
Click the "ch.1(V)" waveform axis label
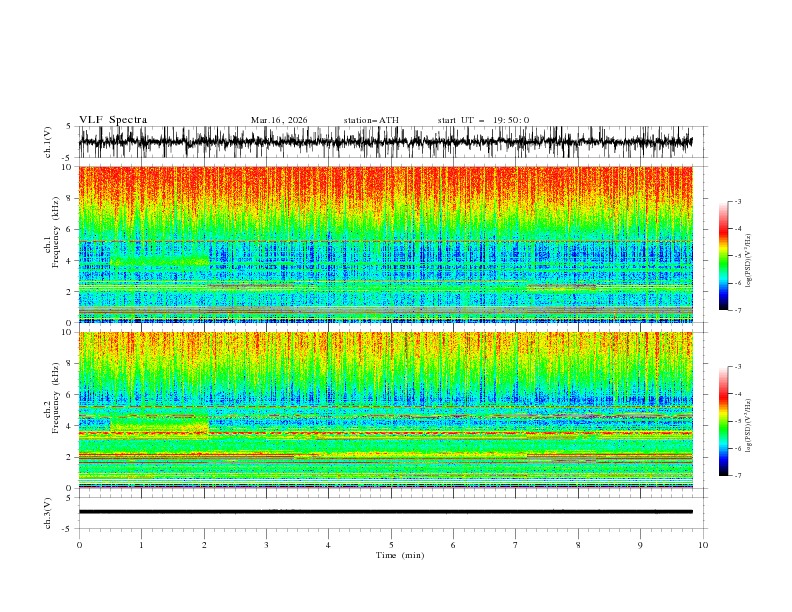(x=48, y=142)
